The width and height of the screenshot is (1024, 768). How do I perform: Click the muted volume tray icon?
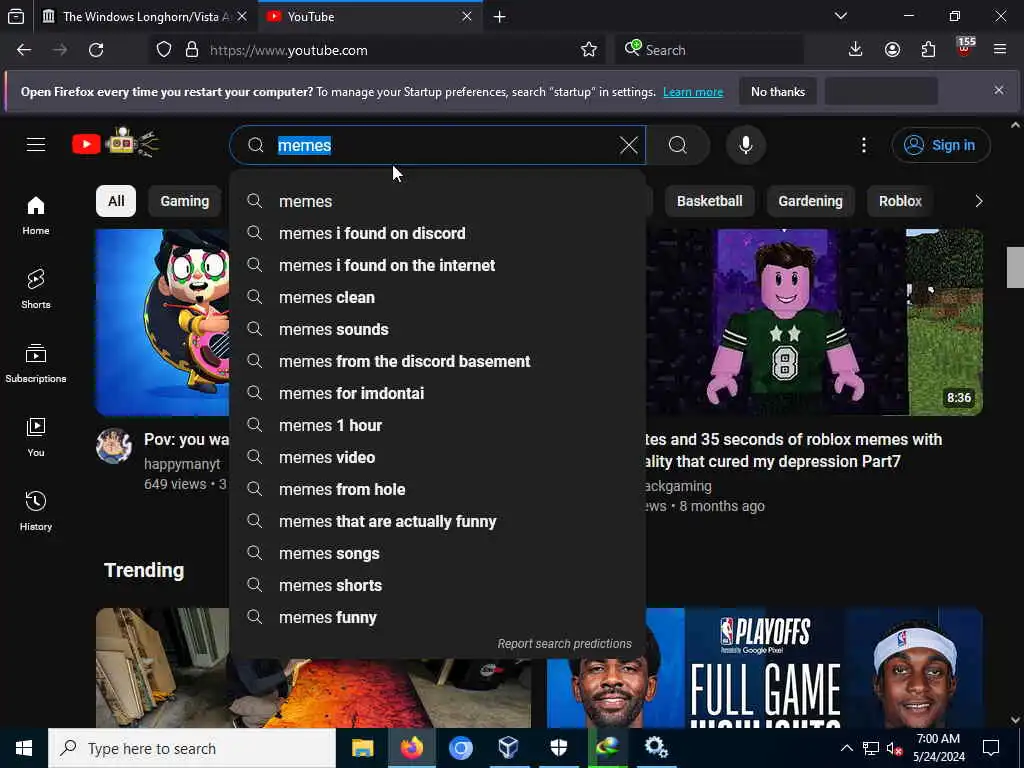click(x=894, y=748)
